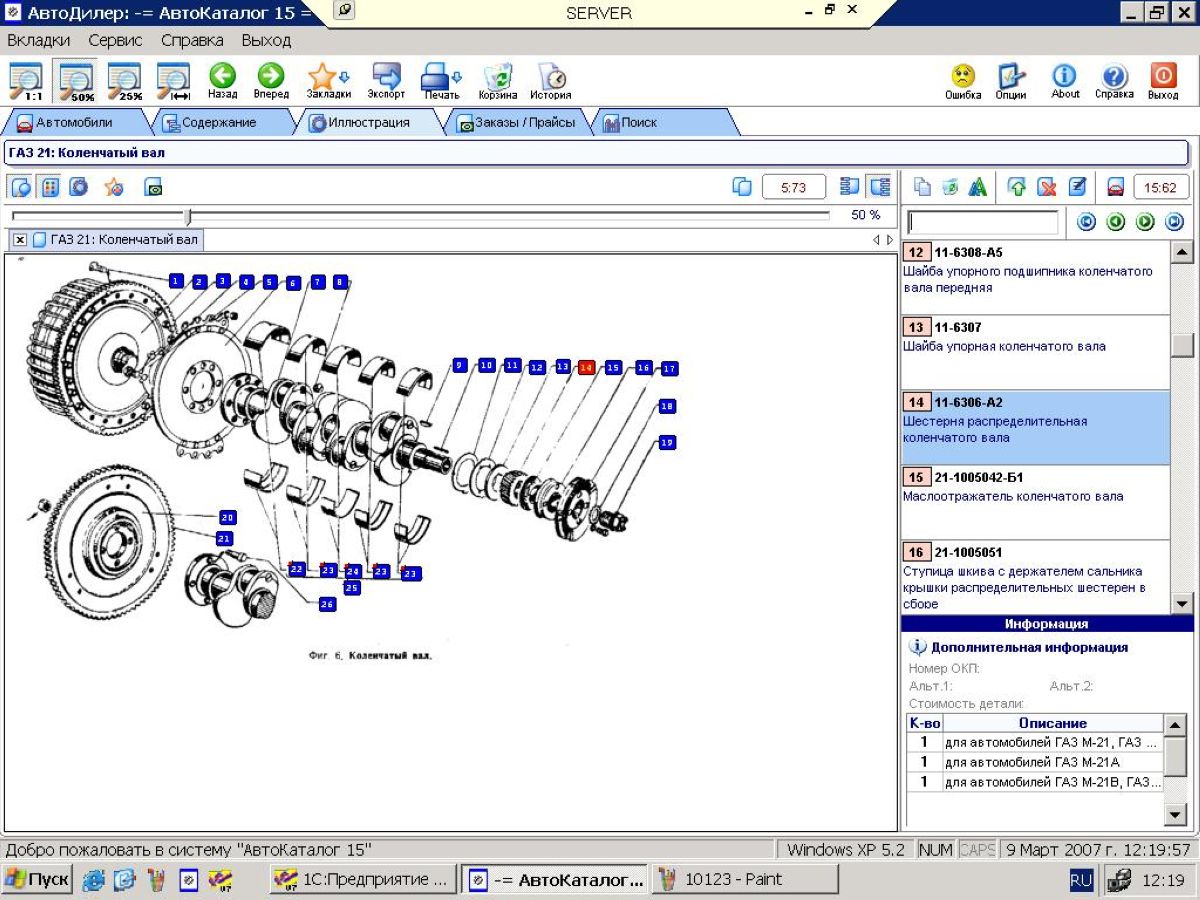Open Справка help icon
Image resolution: width=1200 pixels, height=900 pixels.
[x=1114, y=82]
